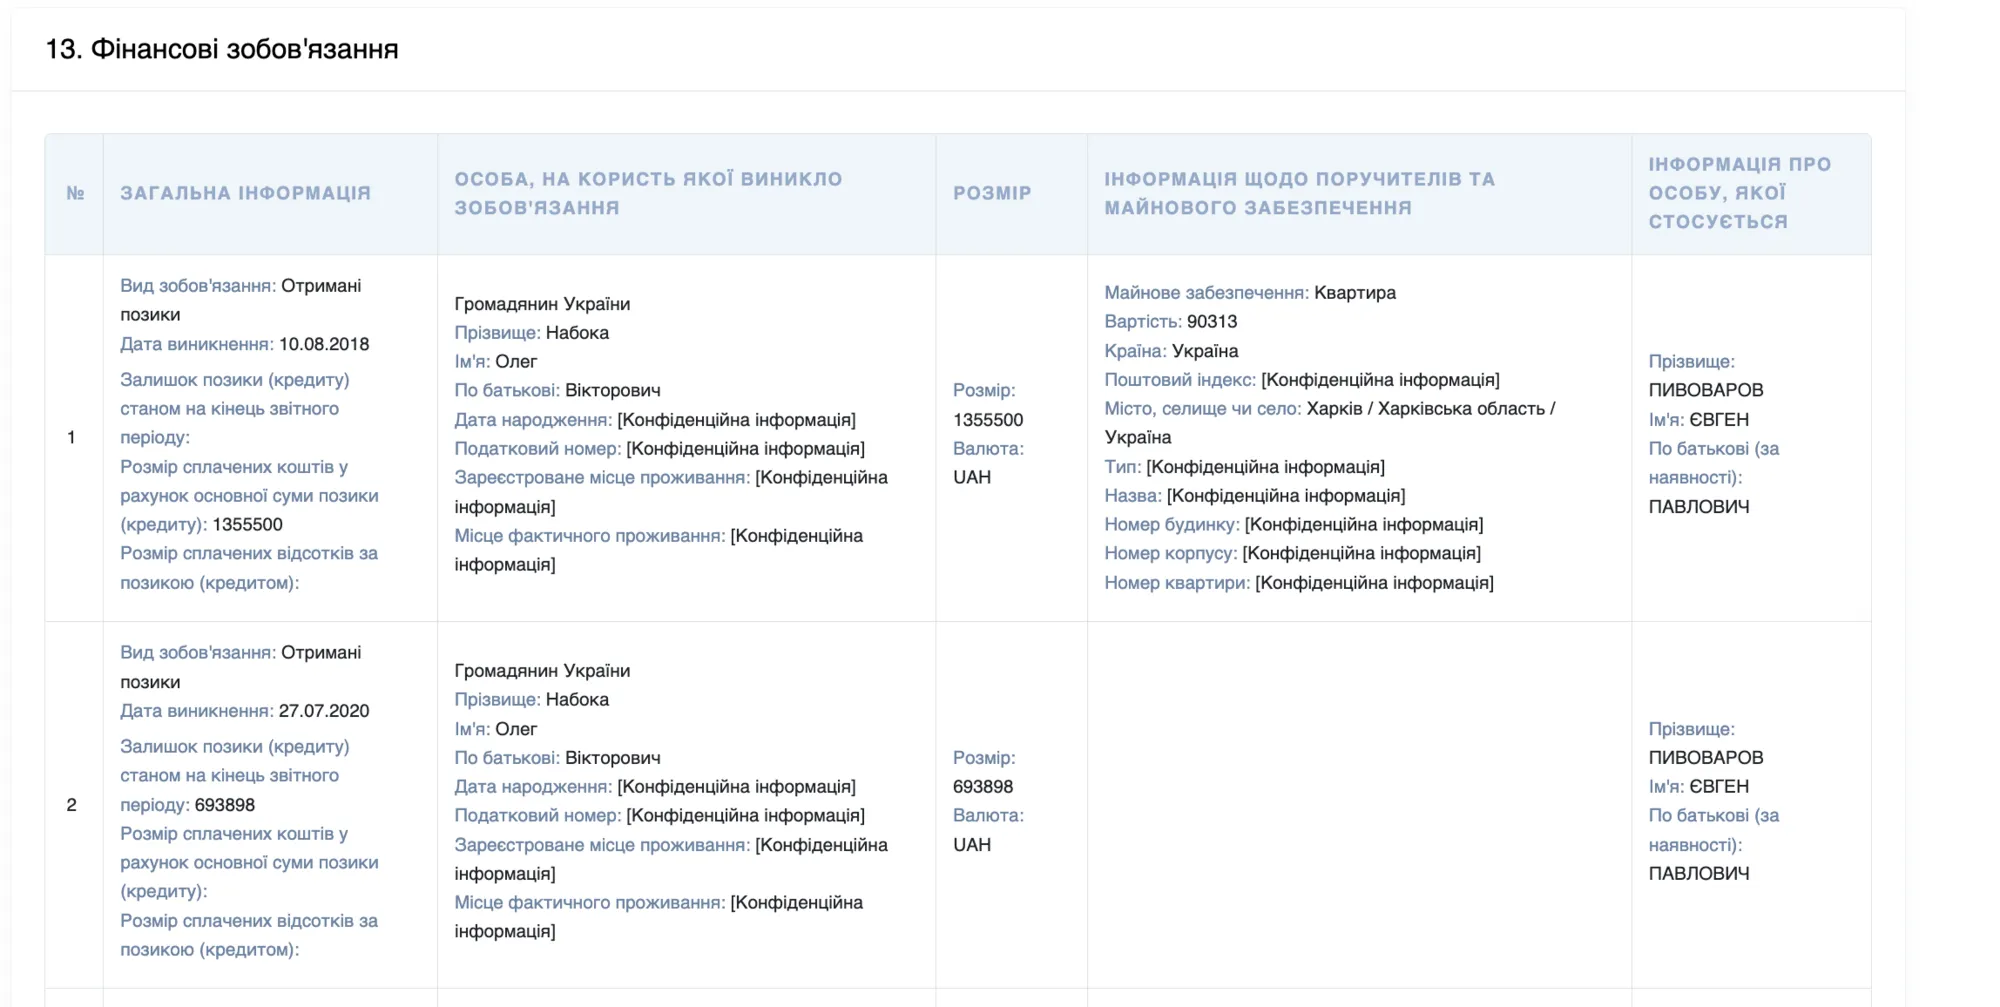Click 'Залишок позики' value 693898 in row two
Screen dimensions: 2000x1007
click(225, 805)
